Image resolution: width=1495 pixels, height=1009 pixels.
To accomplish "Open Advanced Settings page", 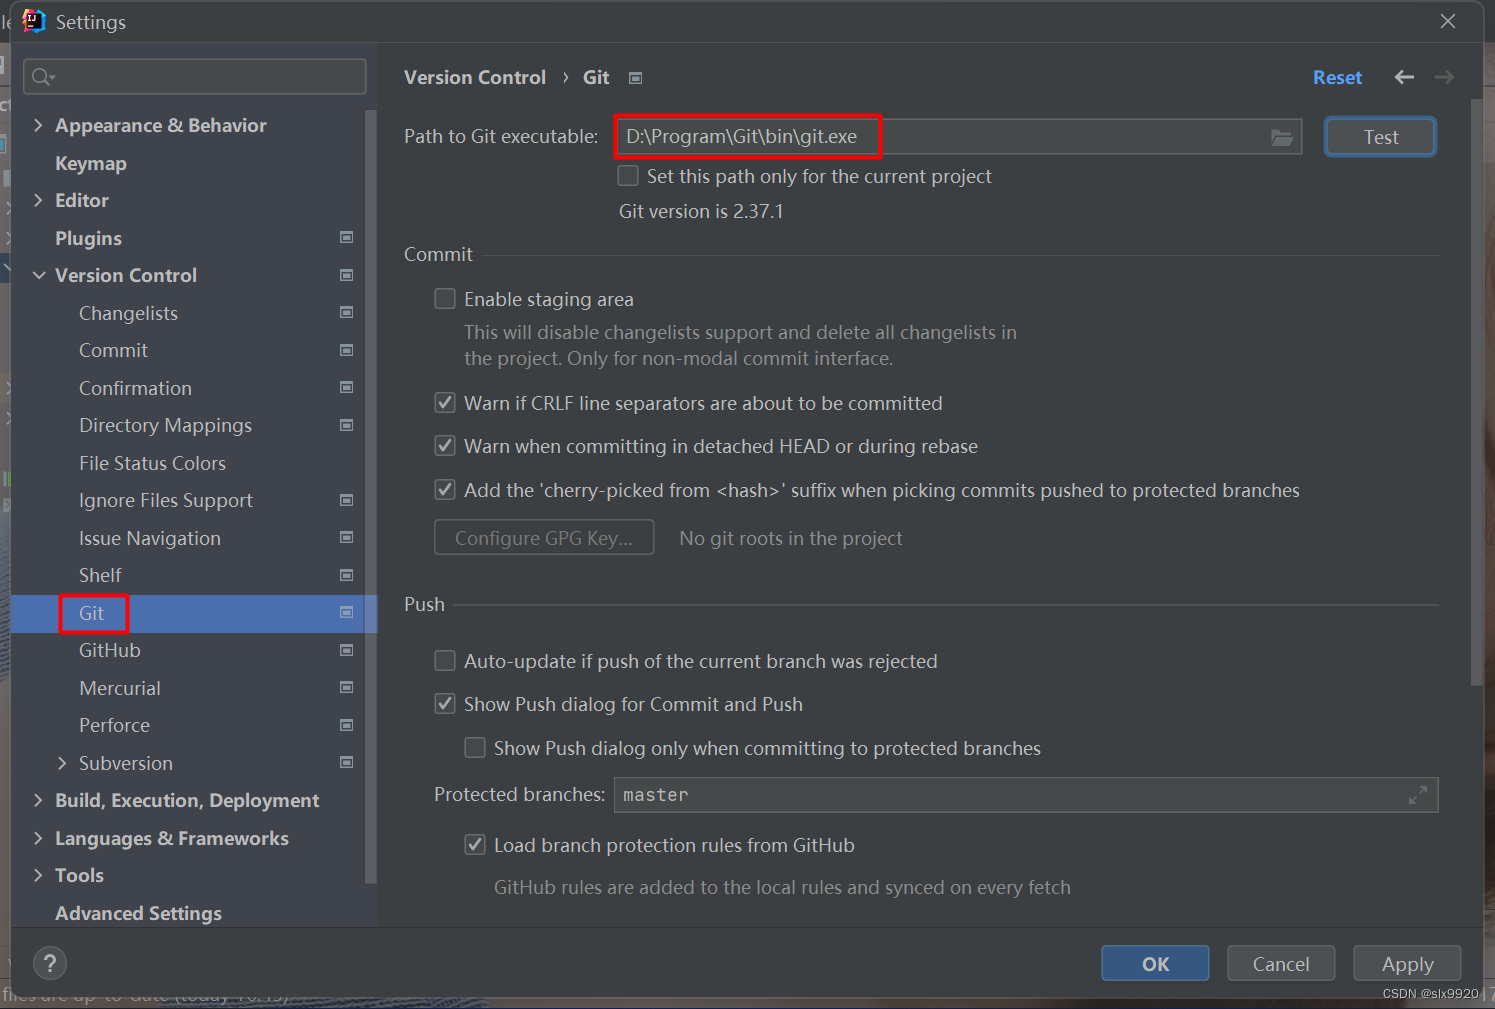I will click(138, 913).
